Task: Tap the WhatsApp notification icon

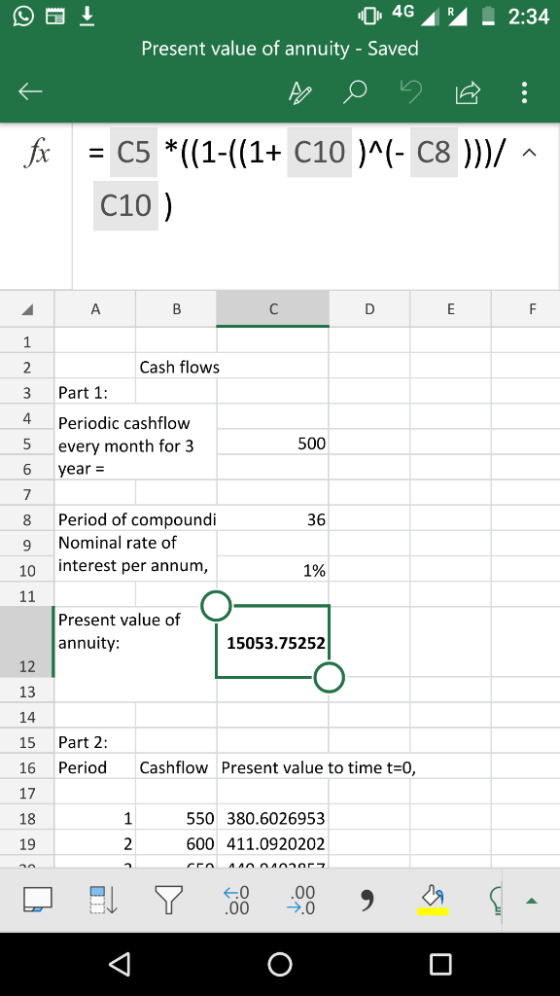Action: (23, 16)
